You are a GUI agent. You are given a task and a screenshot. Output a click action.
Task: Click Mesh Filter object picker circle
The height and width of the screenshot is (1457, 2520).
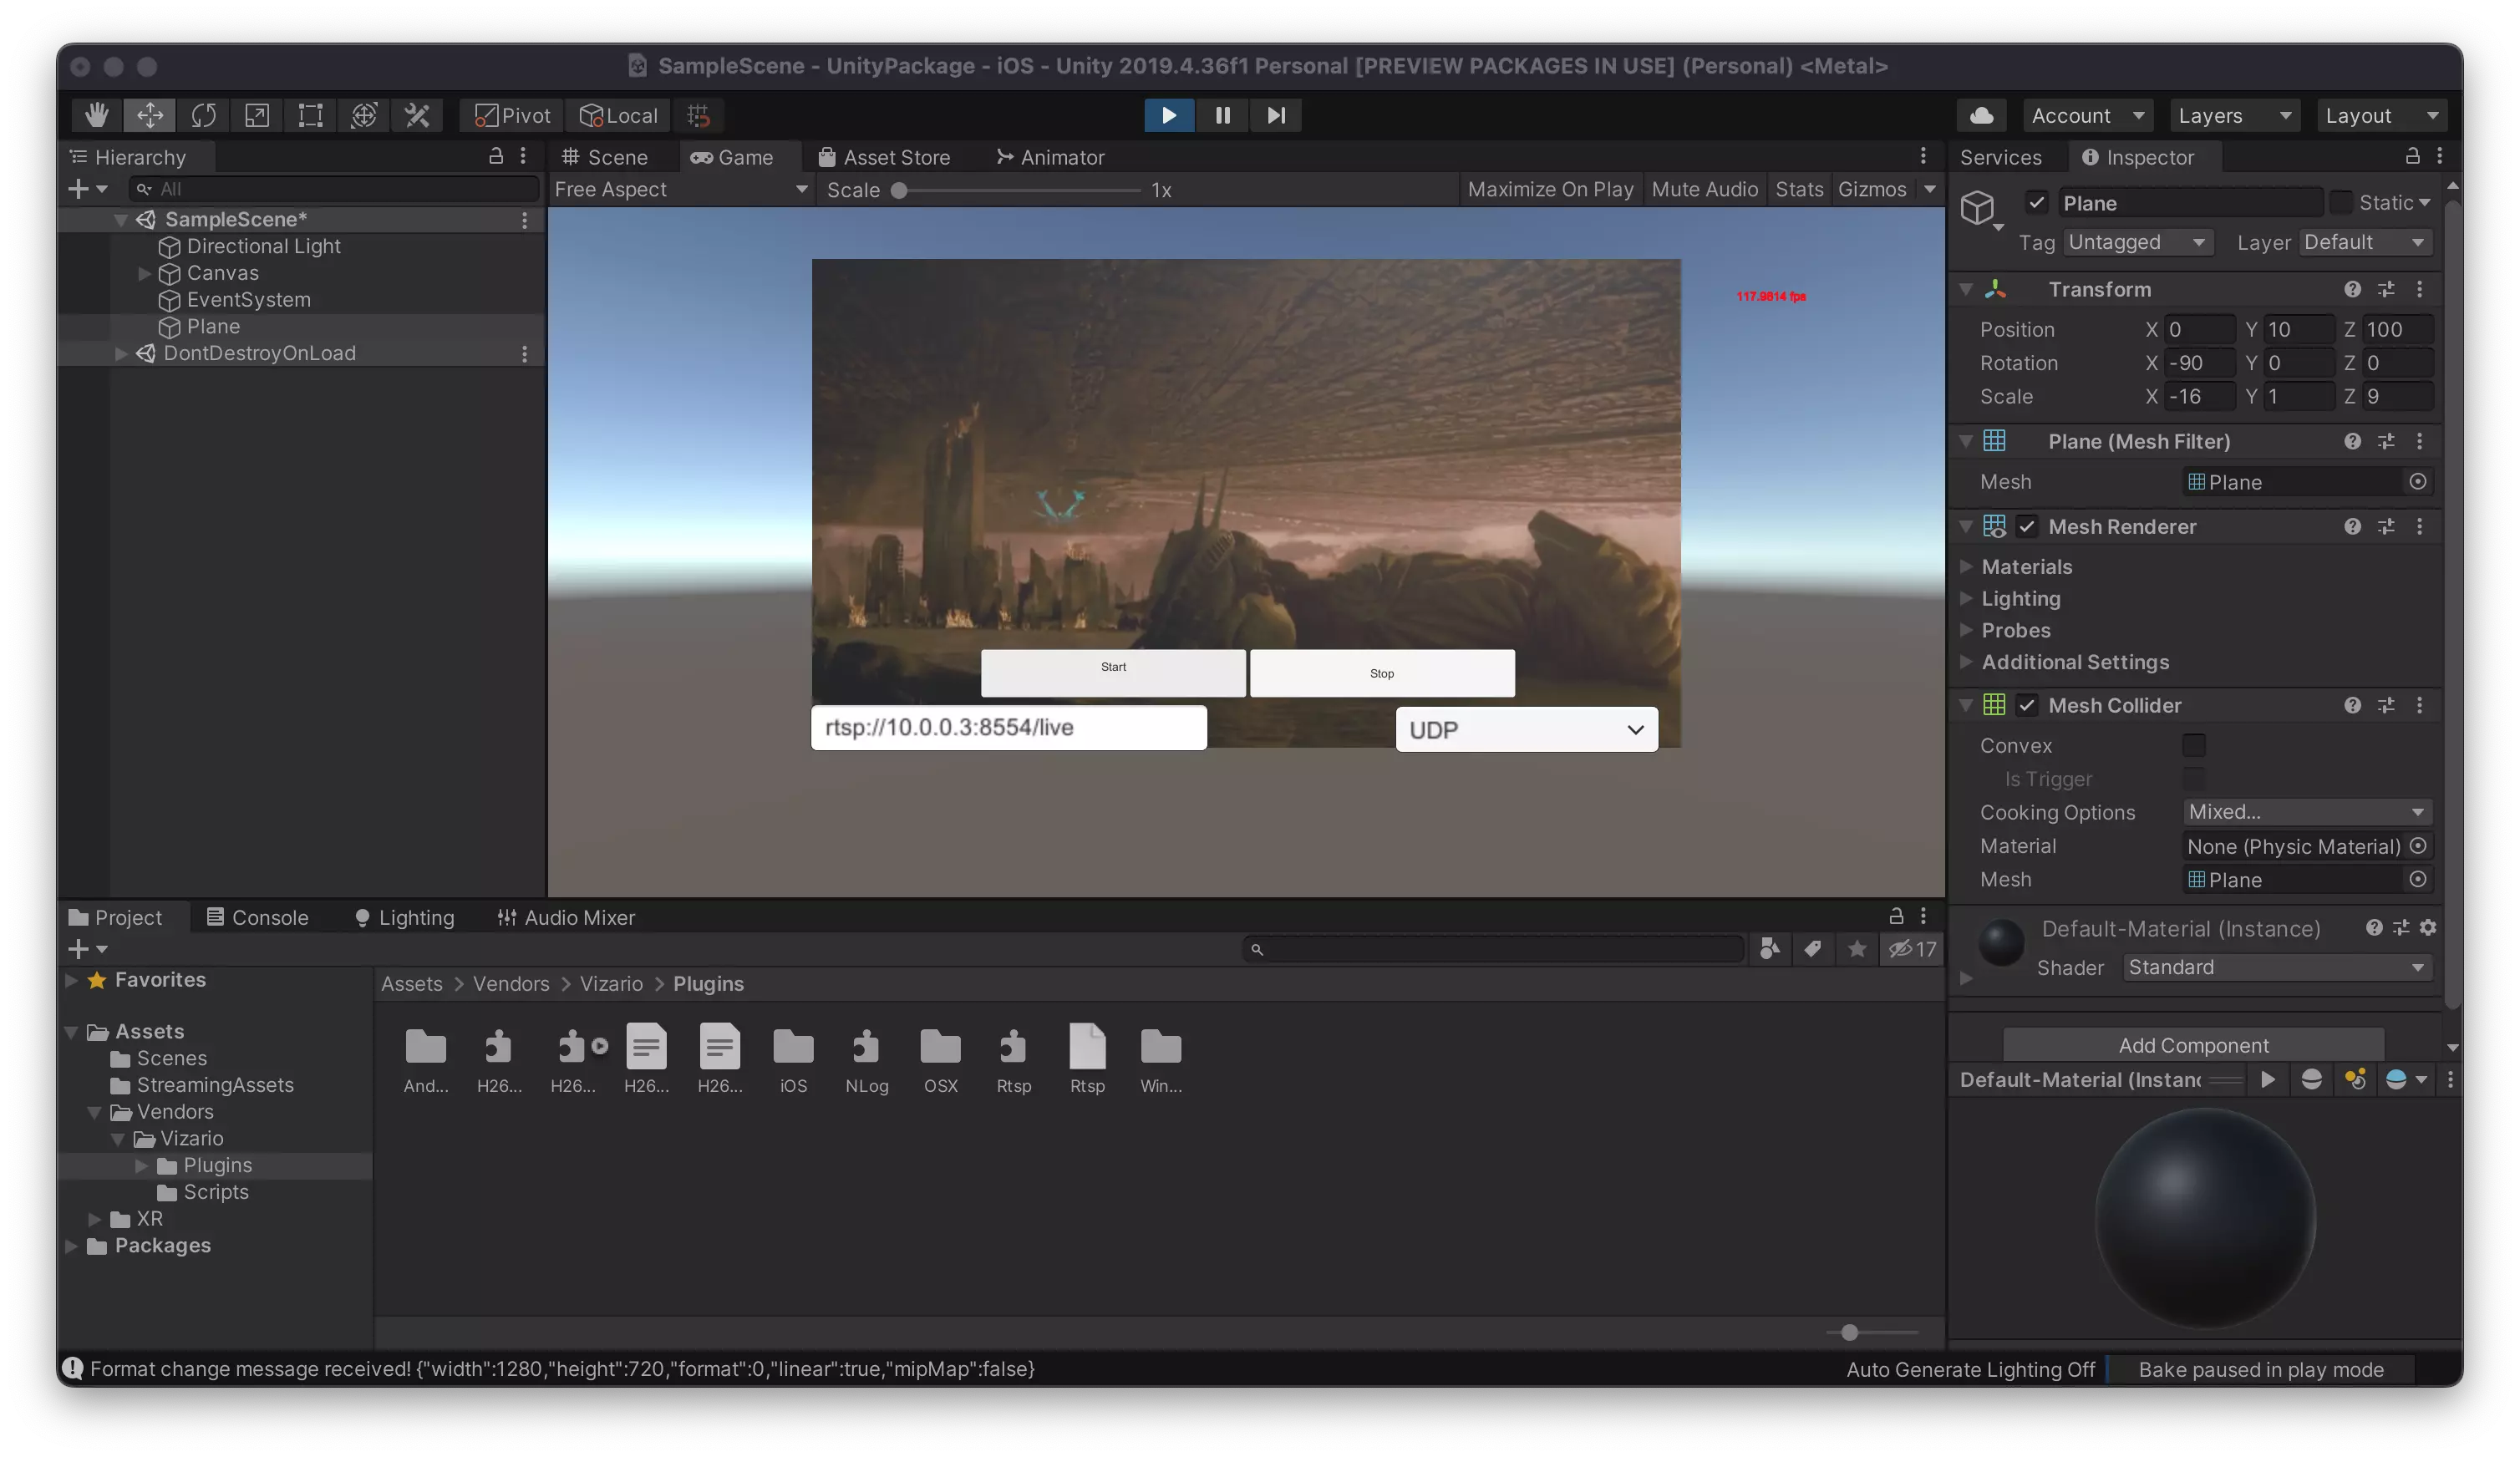[2417, 482]
